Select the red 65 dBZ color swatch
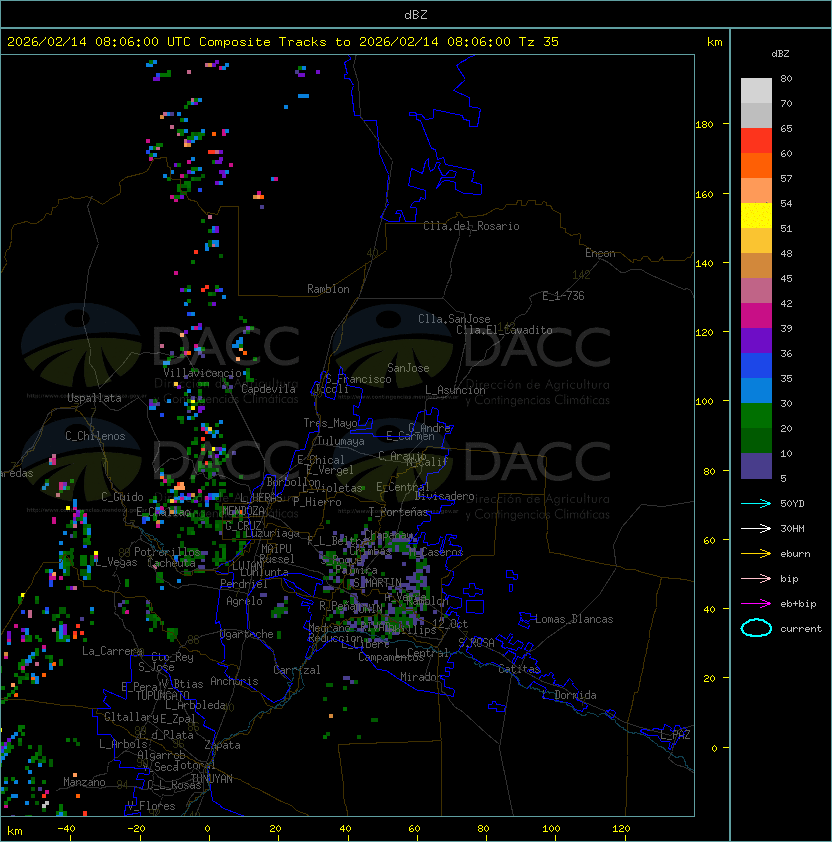Image resolution: width=832 pixels, height=842 pixels. [x=756, y=141]
